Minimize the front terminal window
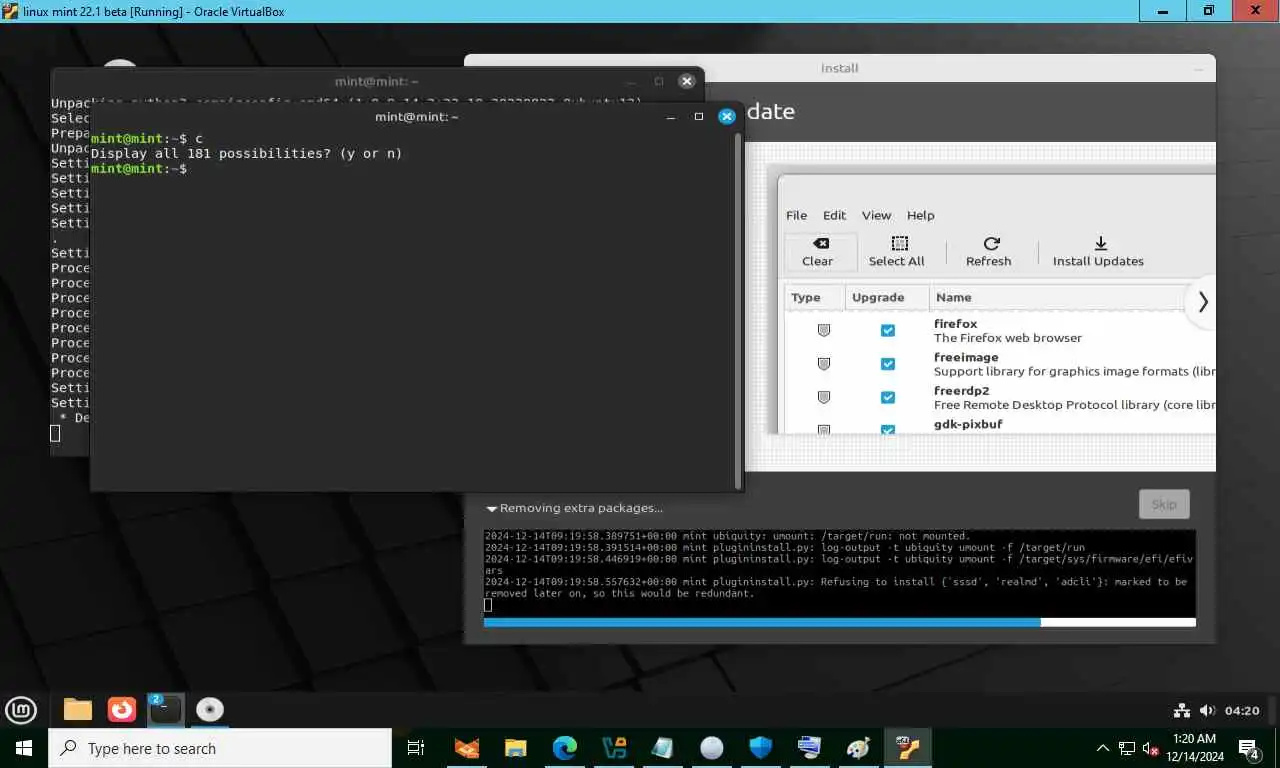The width and height of the screenshot is (1280, 768). [671, 117]
